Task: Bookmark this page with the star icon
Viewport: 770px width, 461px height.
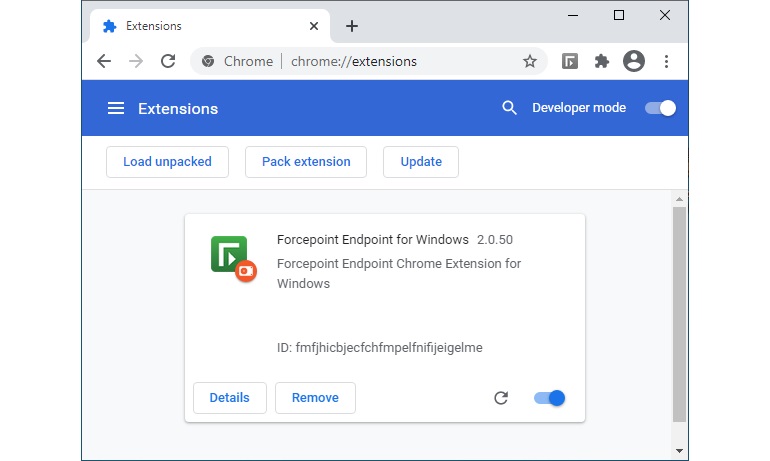Action: tap(530, 61)
